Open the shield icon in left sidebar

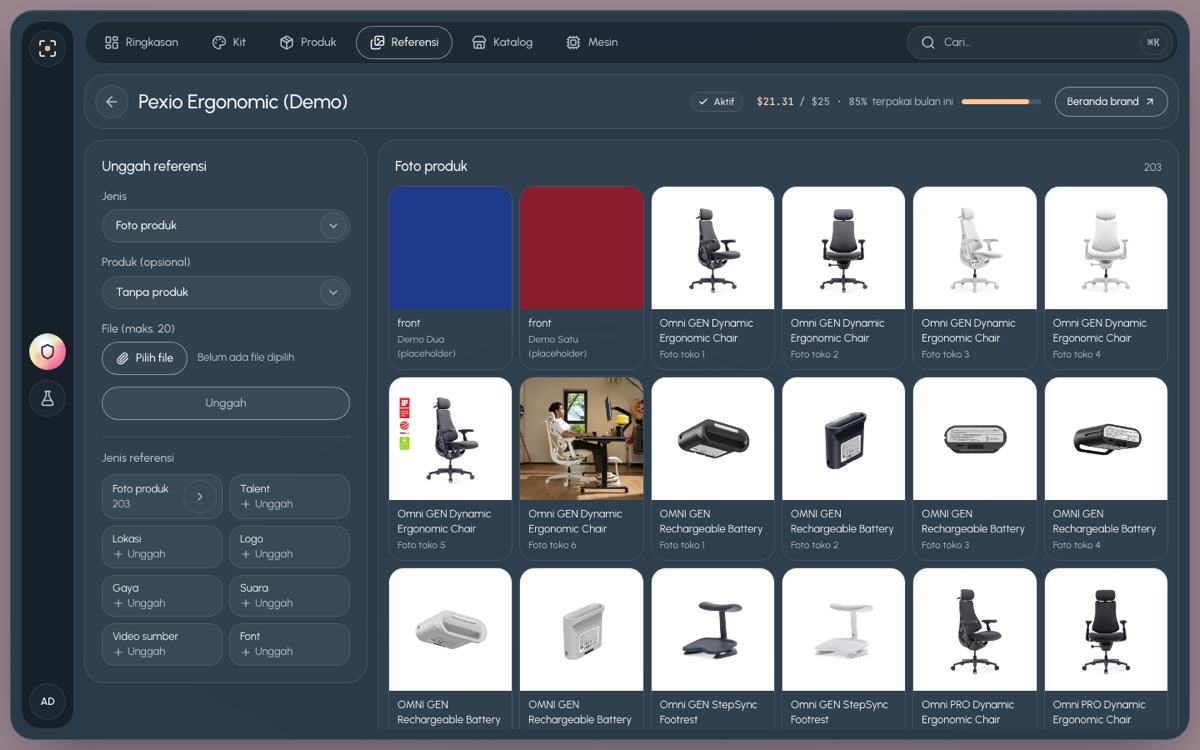point(47,351)
